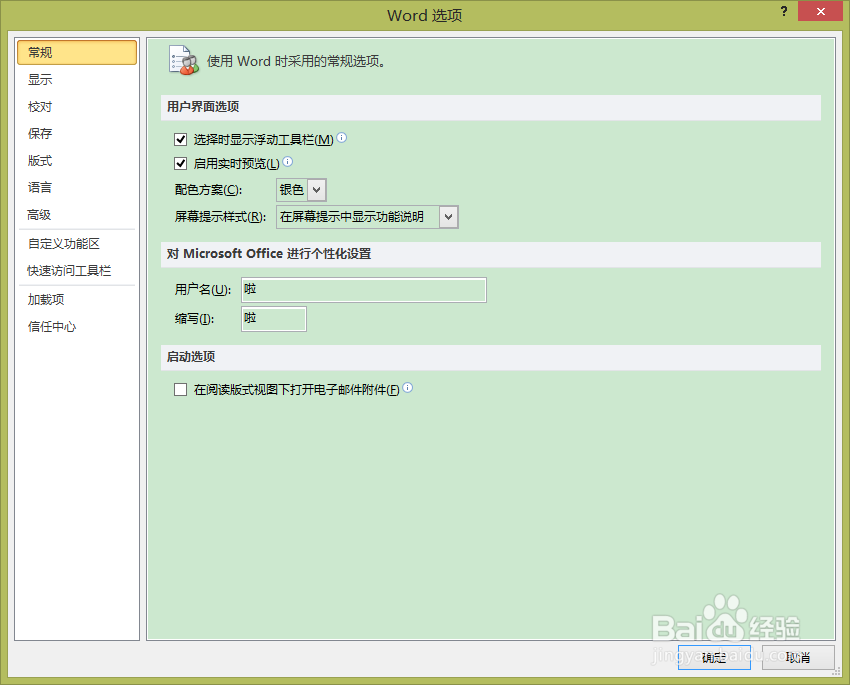The image size is (850, 685).
Task: Click the Word 常规选项 page icon
Action: click(184, 59)
